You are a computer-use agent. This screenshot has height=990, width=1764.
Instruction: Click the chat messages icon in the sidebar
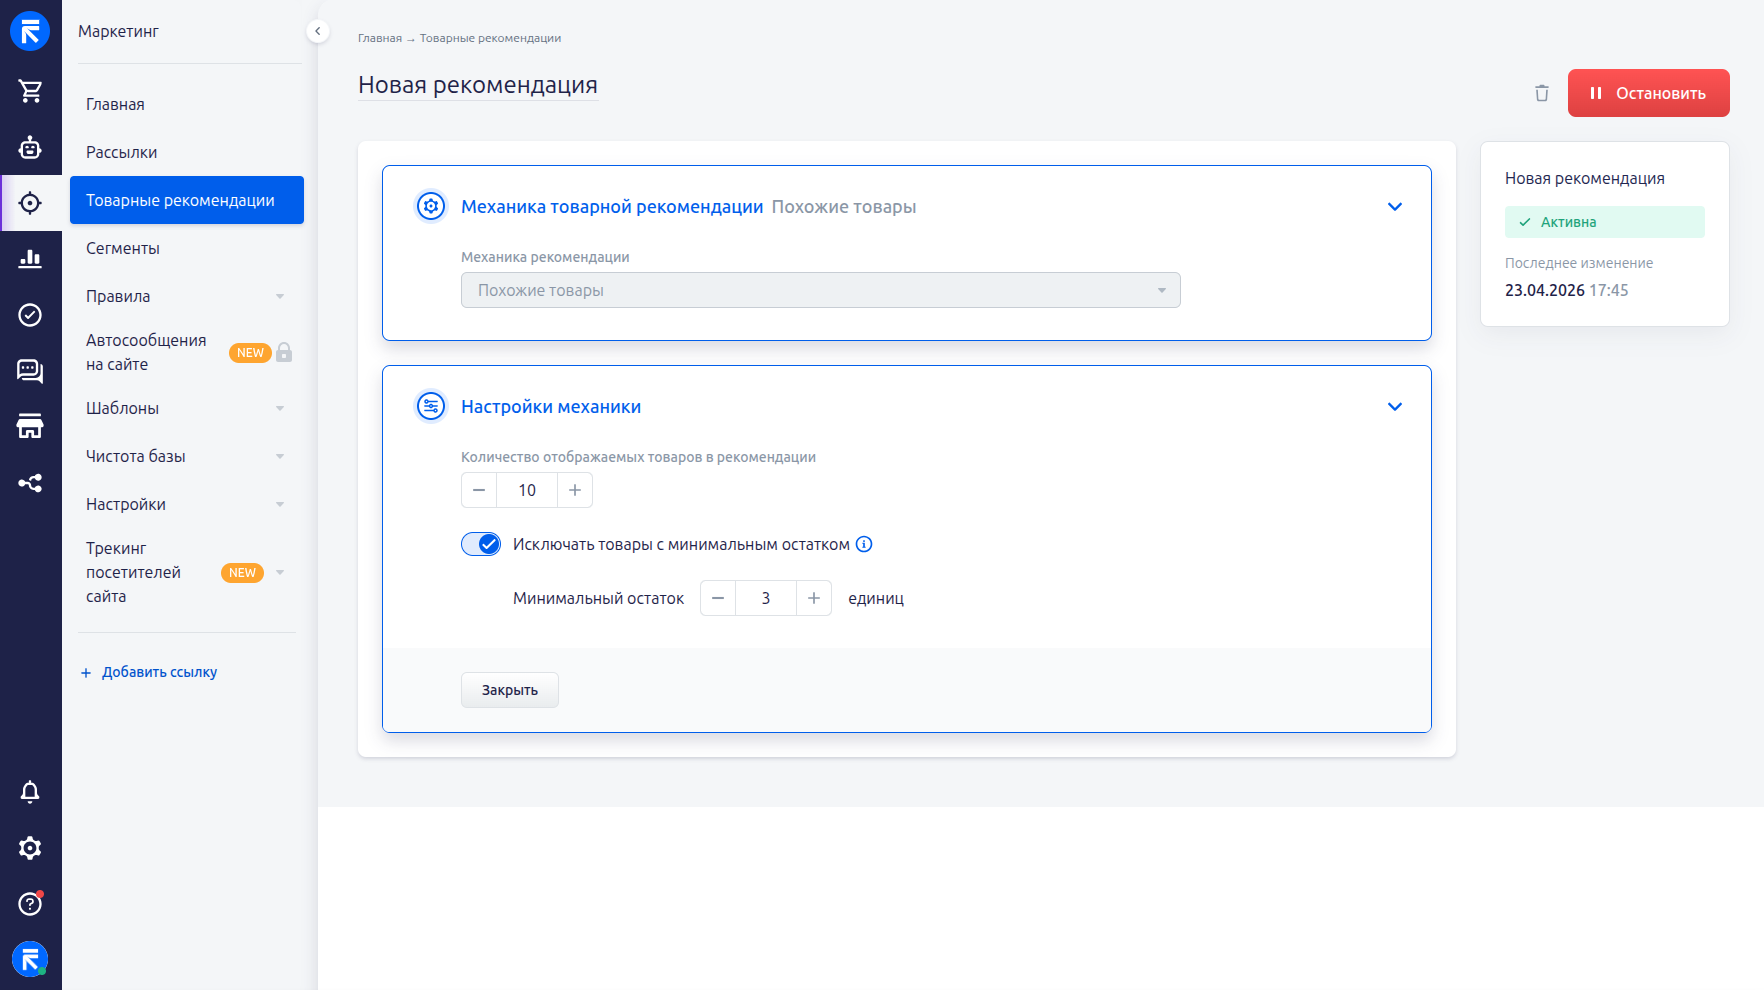(x=30, y=371)
